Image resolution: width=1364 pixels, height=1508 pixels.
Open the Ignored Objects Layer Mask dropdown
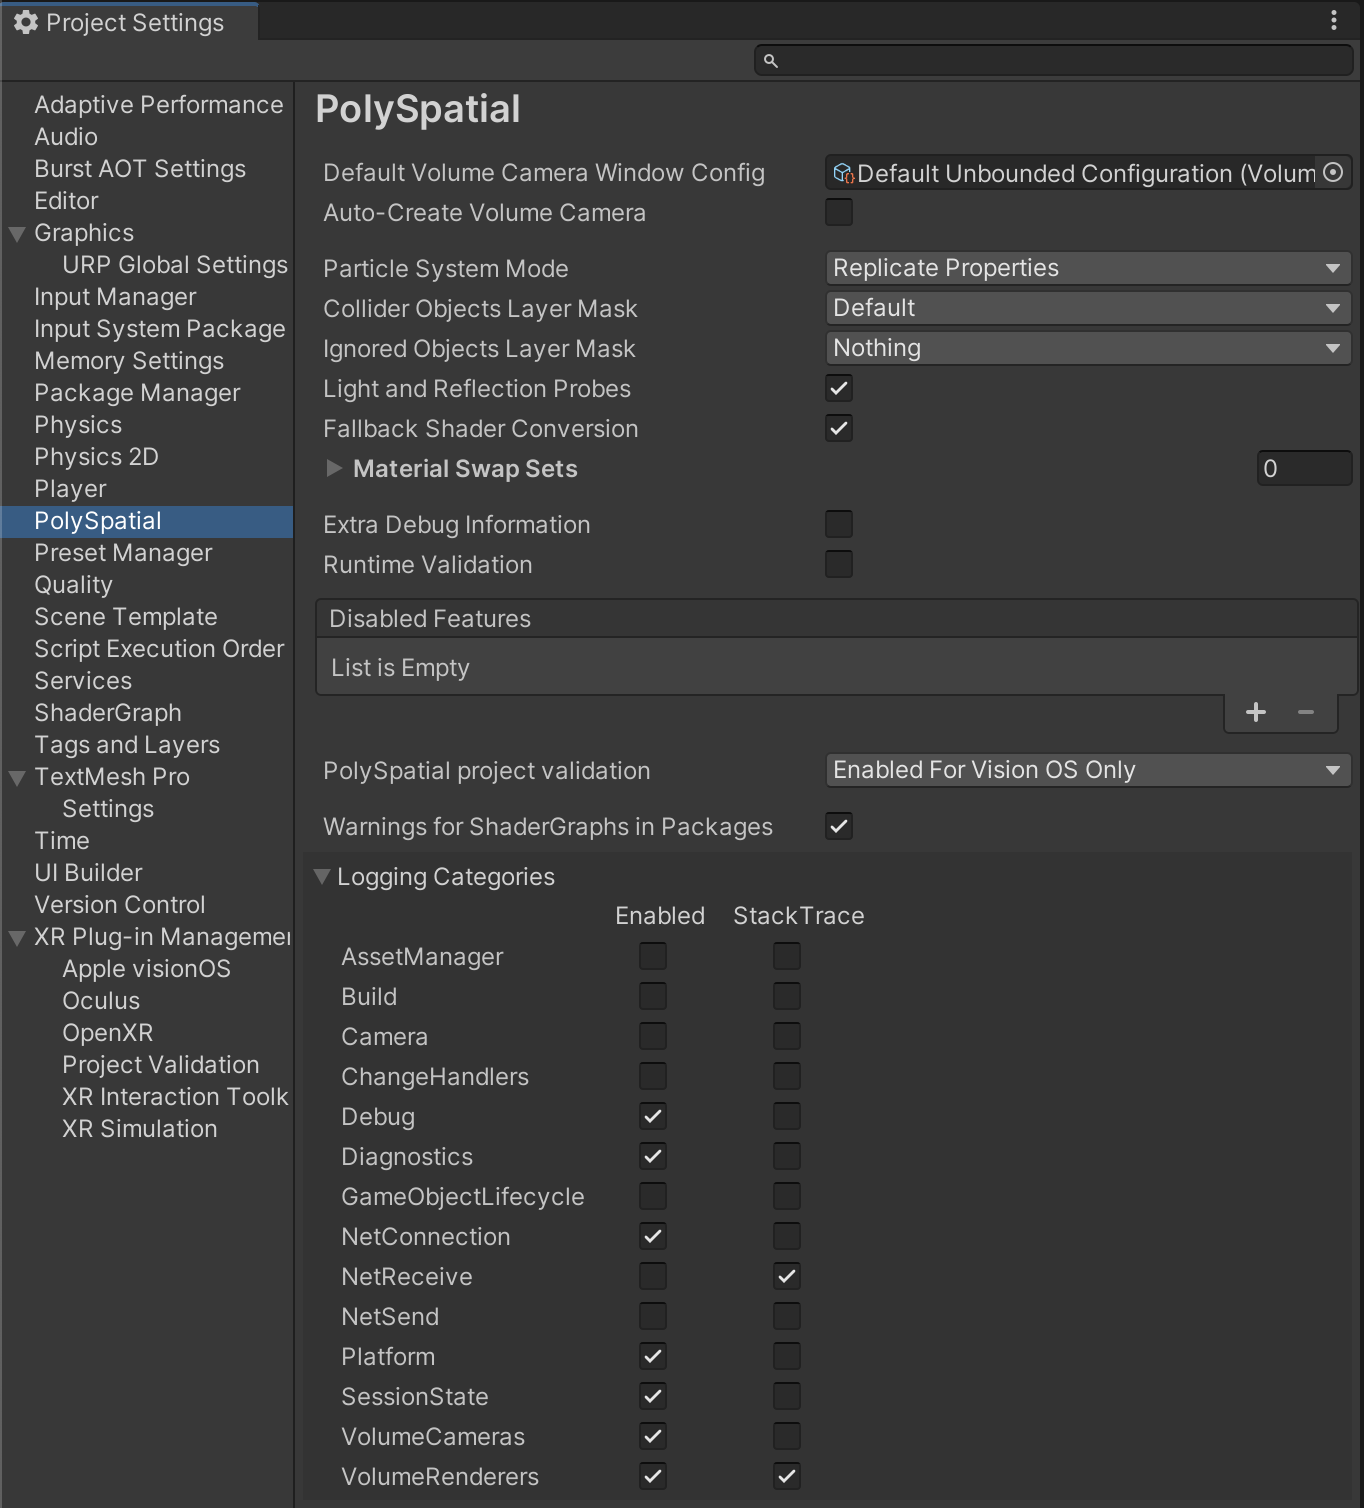pyautogui.click(x=1087, y=347)
